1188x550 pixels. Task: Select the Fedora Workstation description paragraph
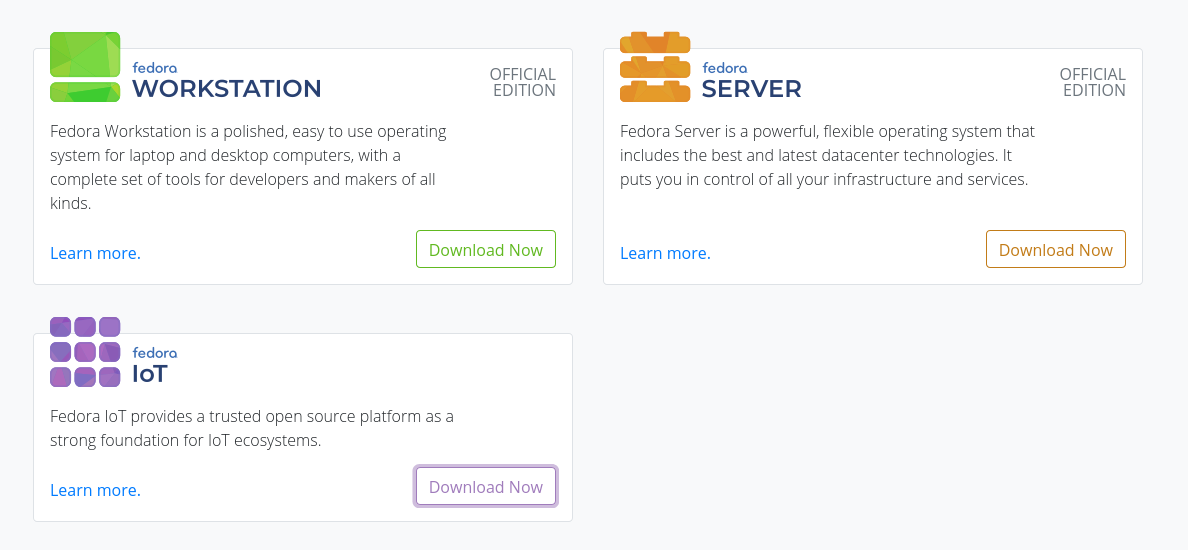click(x=249, y=167)
